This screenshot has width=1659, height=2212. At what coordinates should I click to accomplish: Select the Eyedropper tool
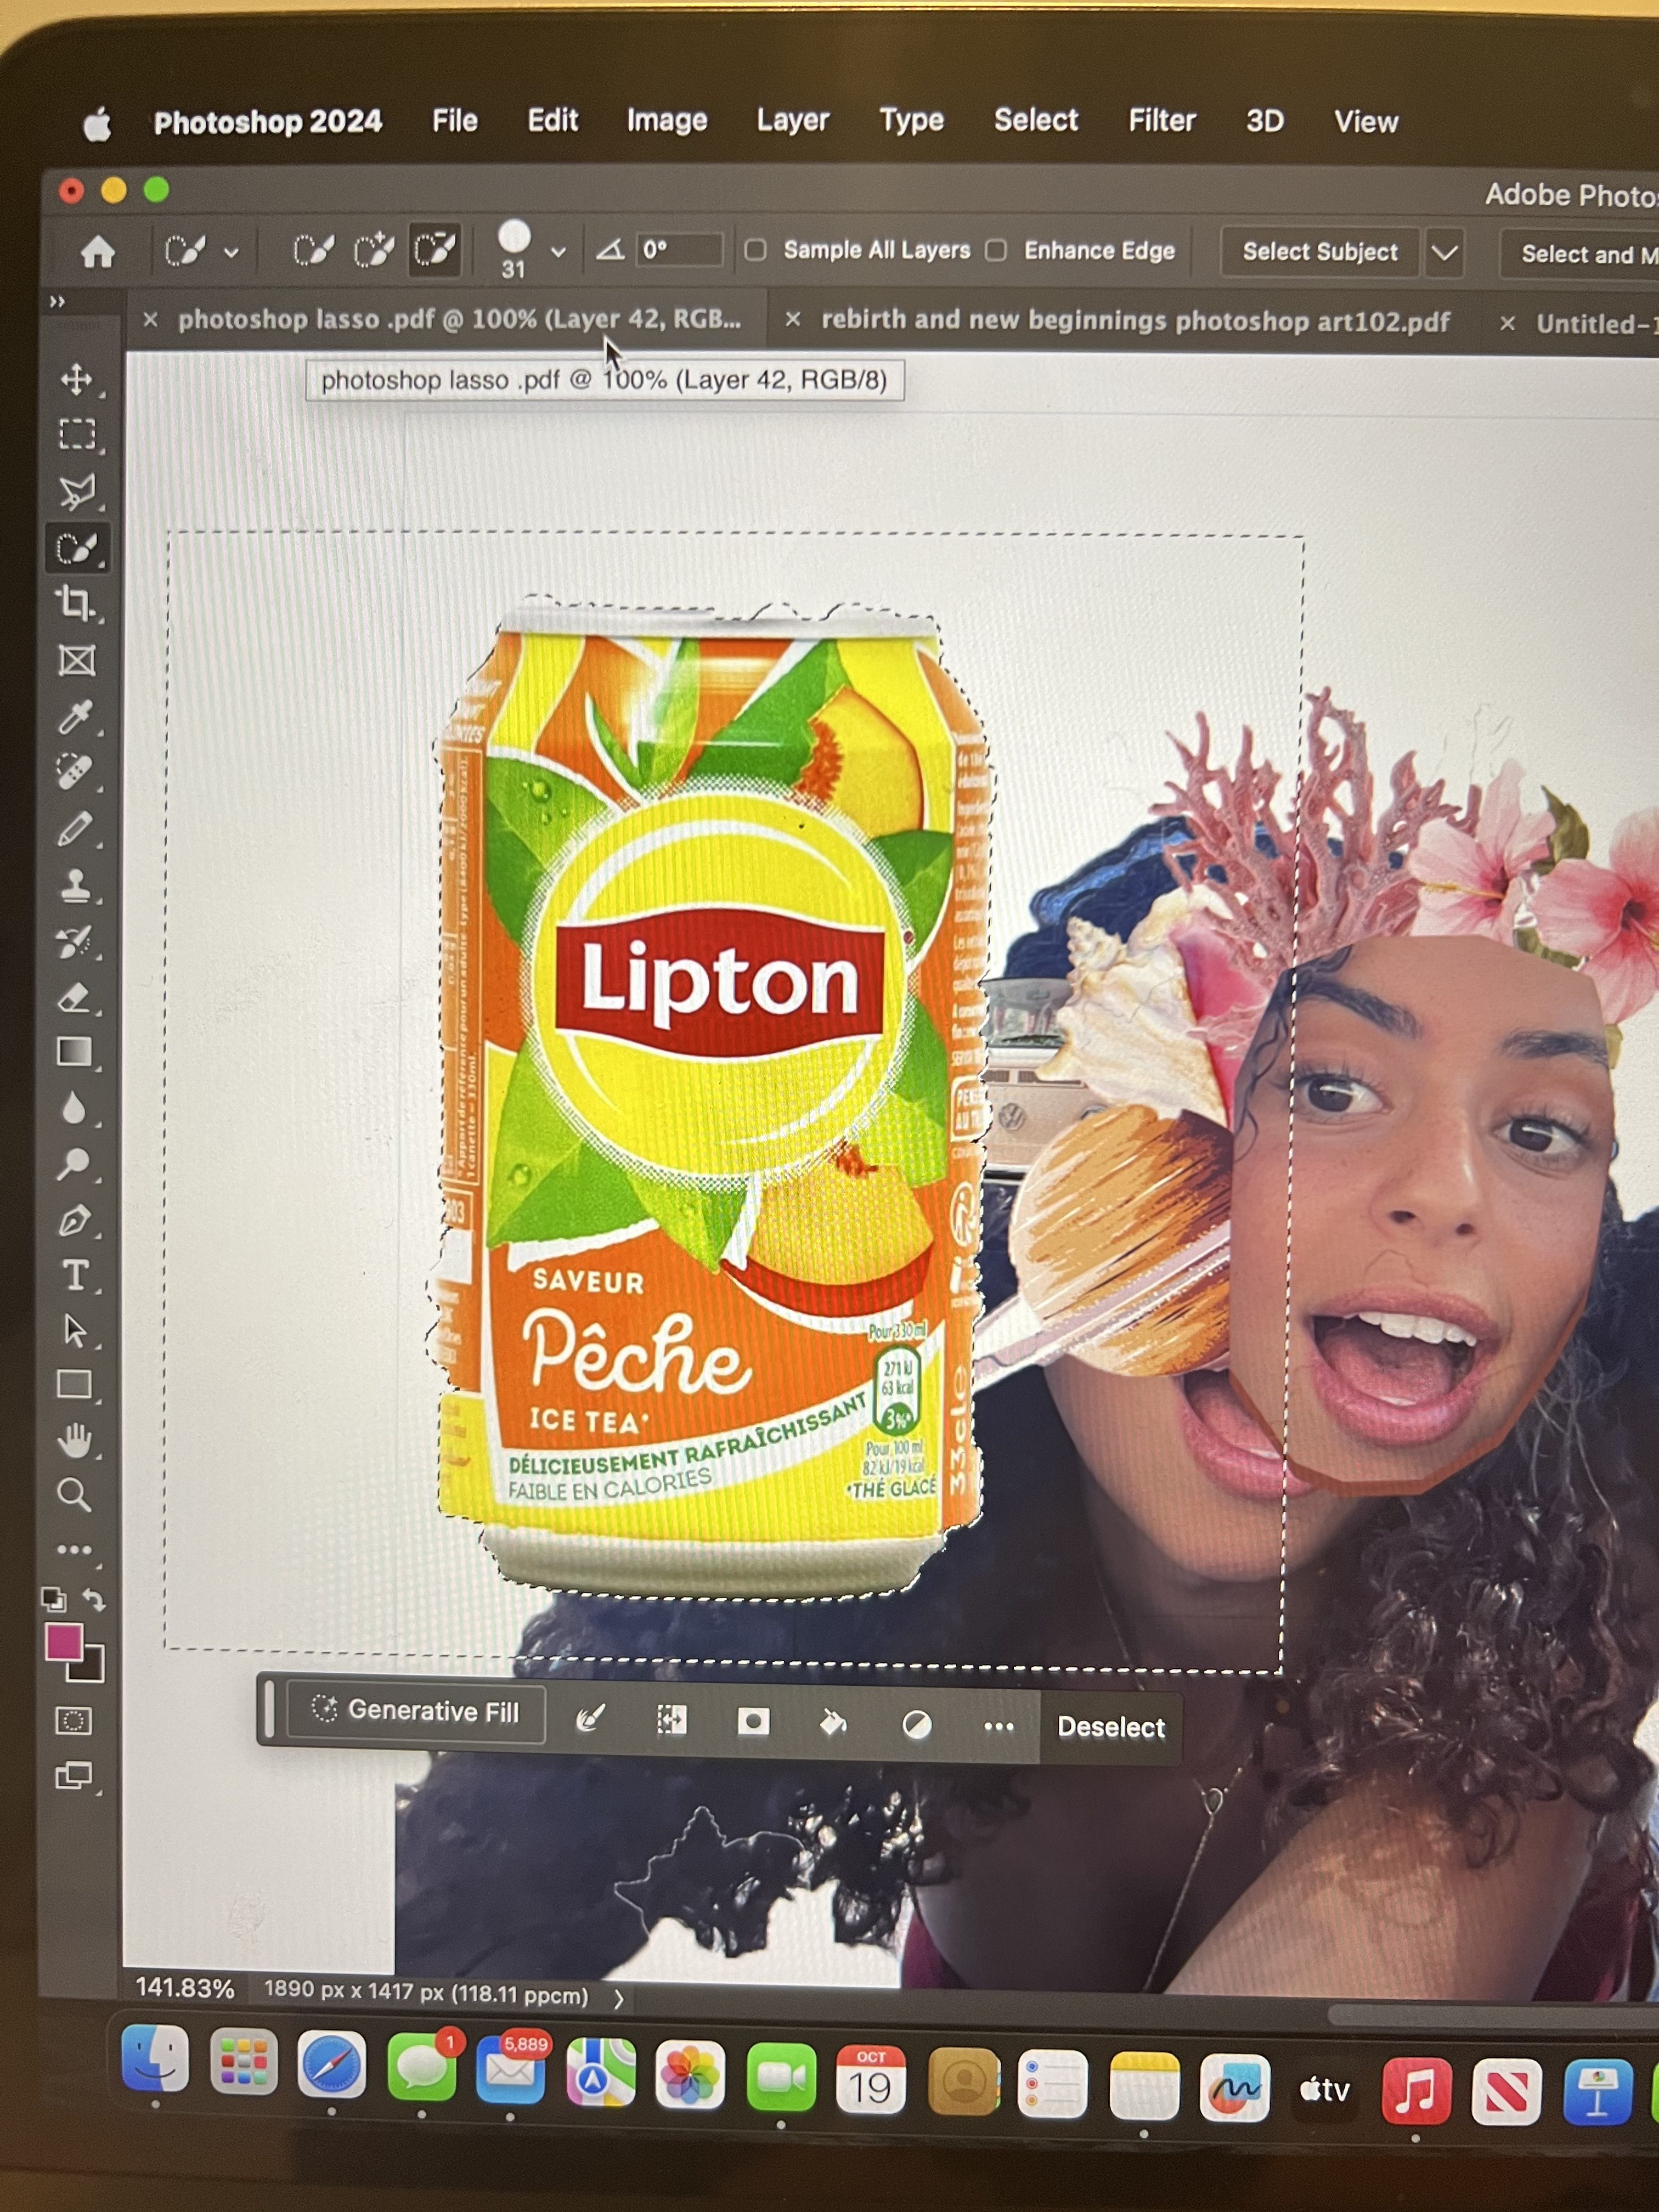[x=76, y=716]
